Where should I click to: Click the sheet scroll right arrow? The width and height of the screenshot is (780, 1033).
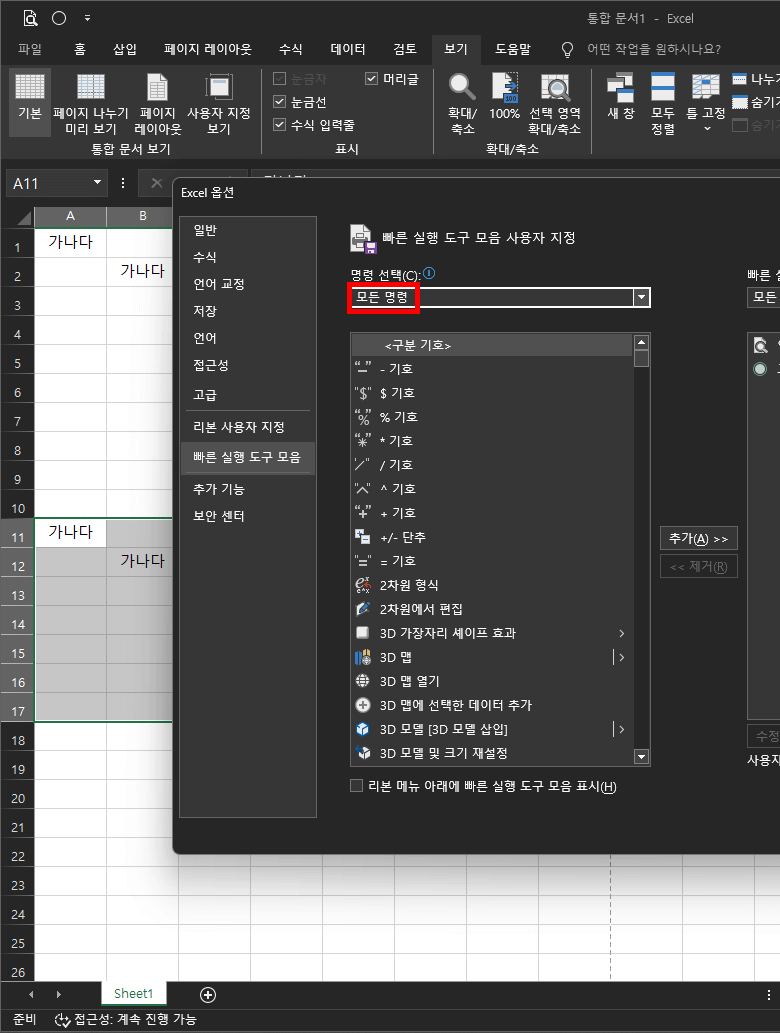click(x=58, y=994)
